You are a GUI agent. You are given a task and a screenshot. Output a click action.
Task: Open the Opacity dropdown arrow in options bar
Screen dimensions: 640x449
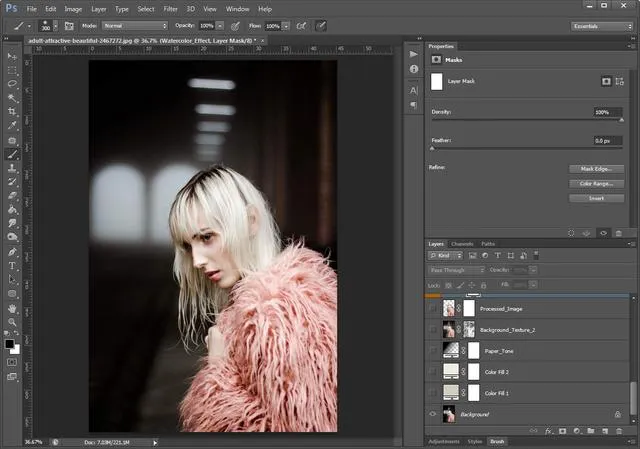click(220, 26)
